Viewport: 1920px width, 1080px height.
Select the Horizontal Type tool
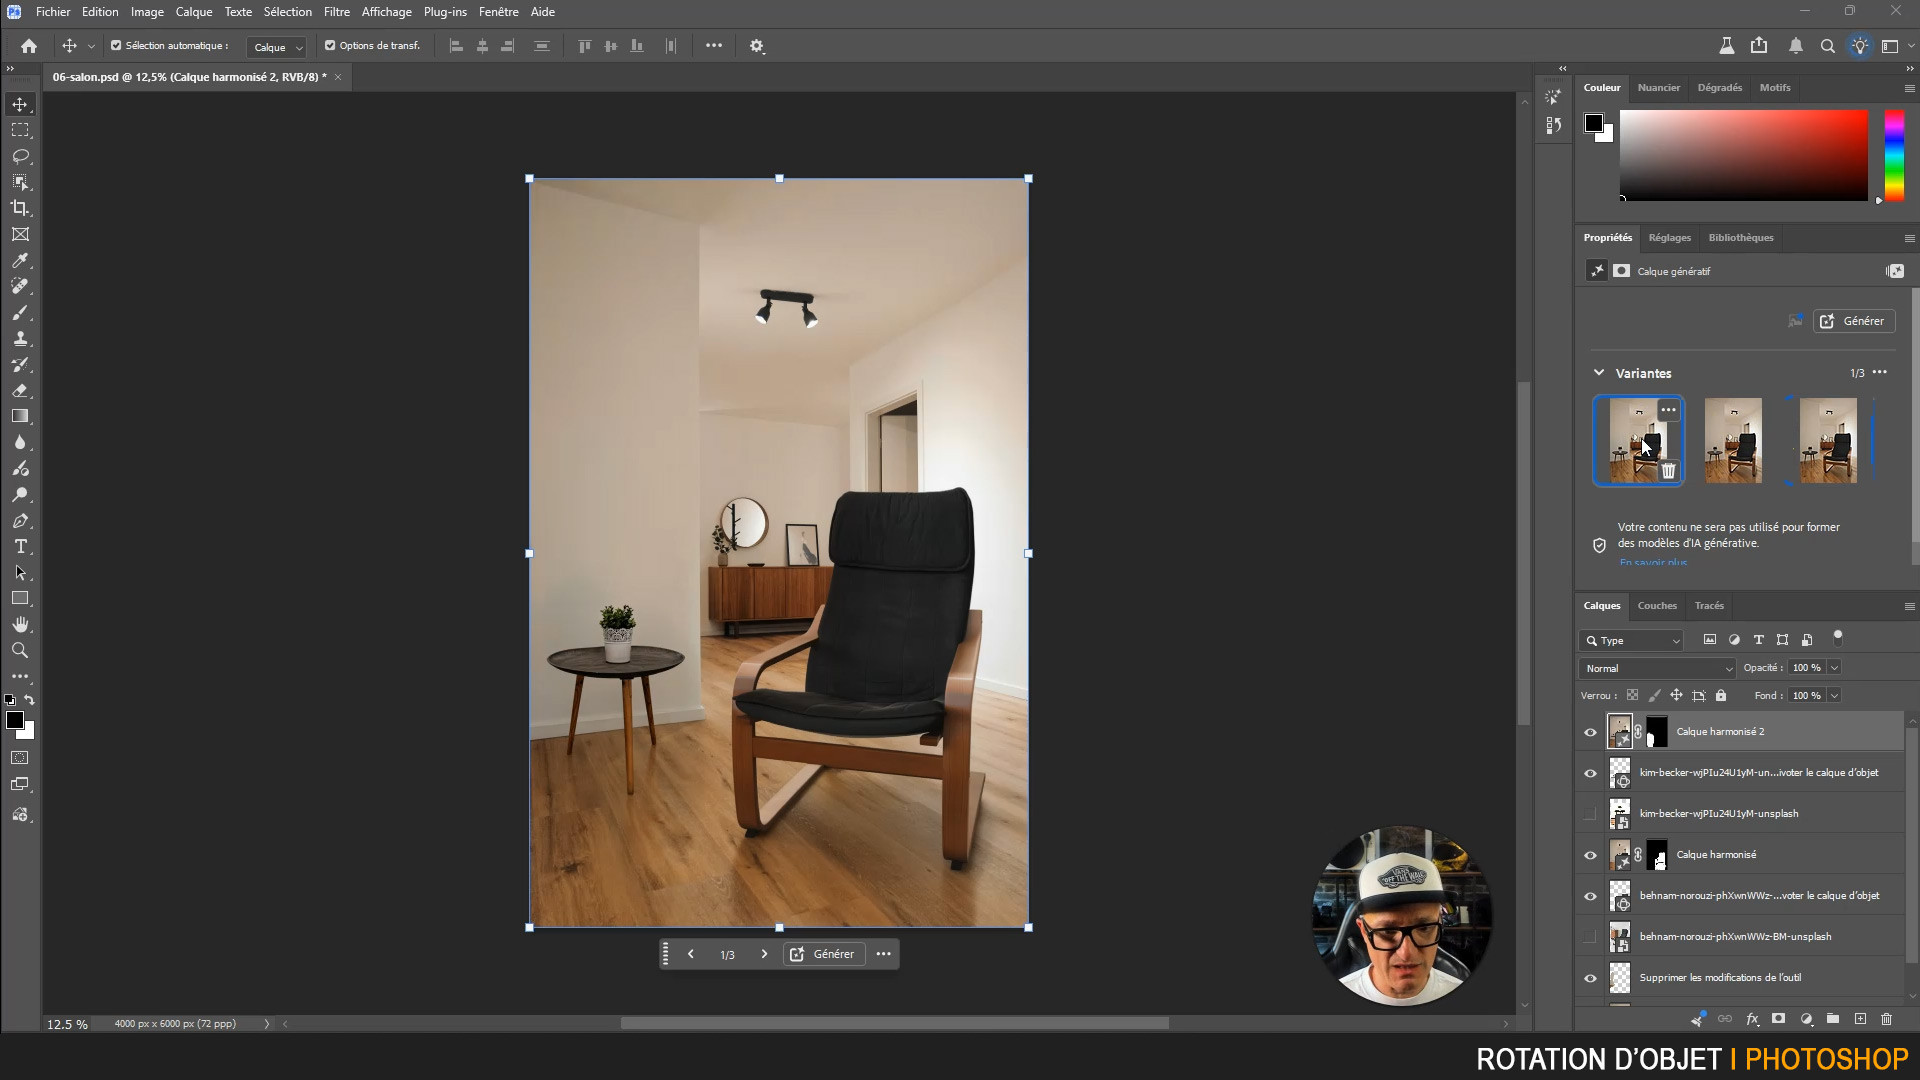pyautogui.click(x=20, y=547)
